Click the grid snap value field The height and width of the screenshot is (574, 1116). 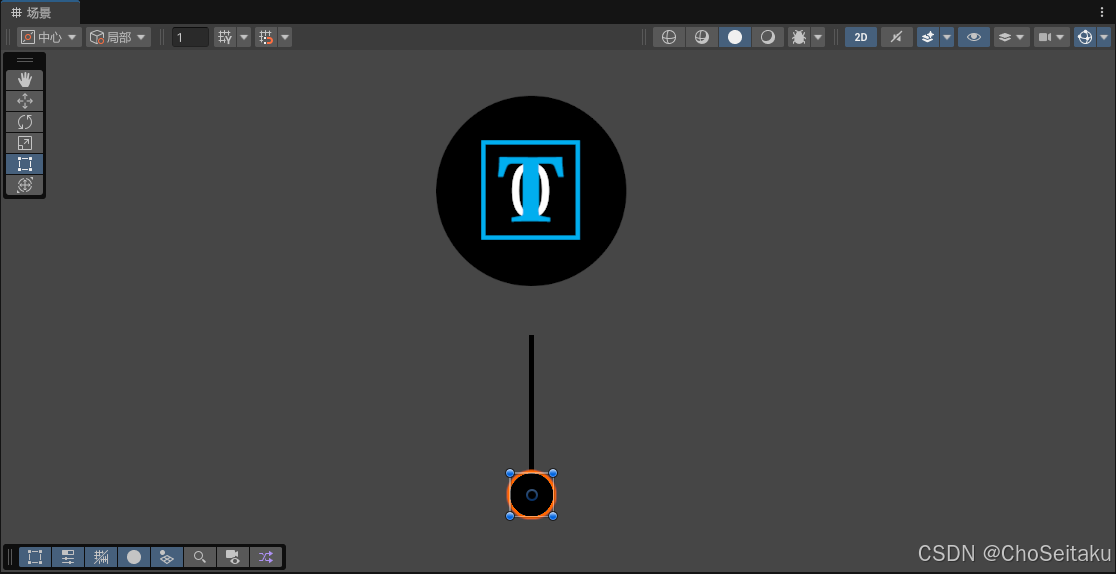[190, 37]
